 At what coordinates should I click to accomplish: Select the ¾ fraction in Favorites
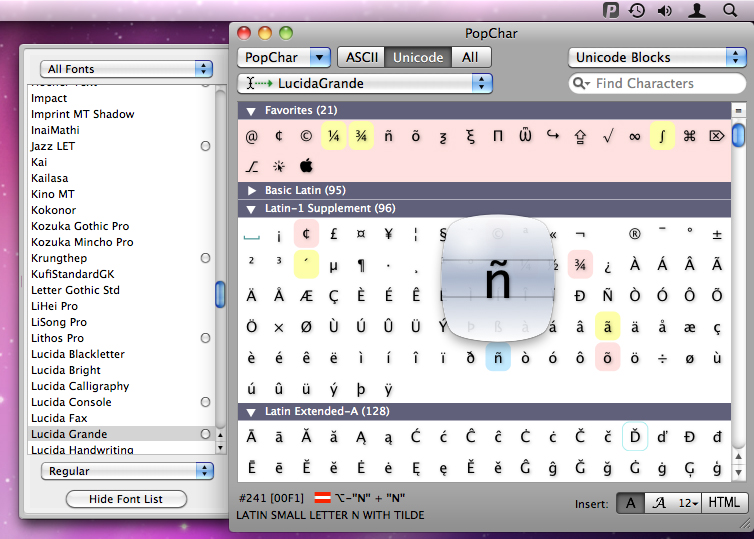pyautogui.click(x=361, y=137)
